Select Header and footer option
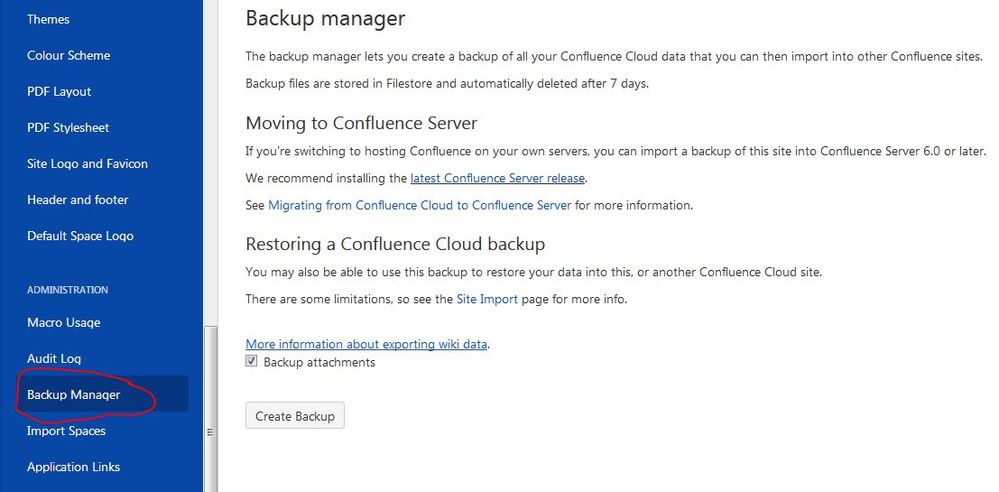 click(77, 199)
